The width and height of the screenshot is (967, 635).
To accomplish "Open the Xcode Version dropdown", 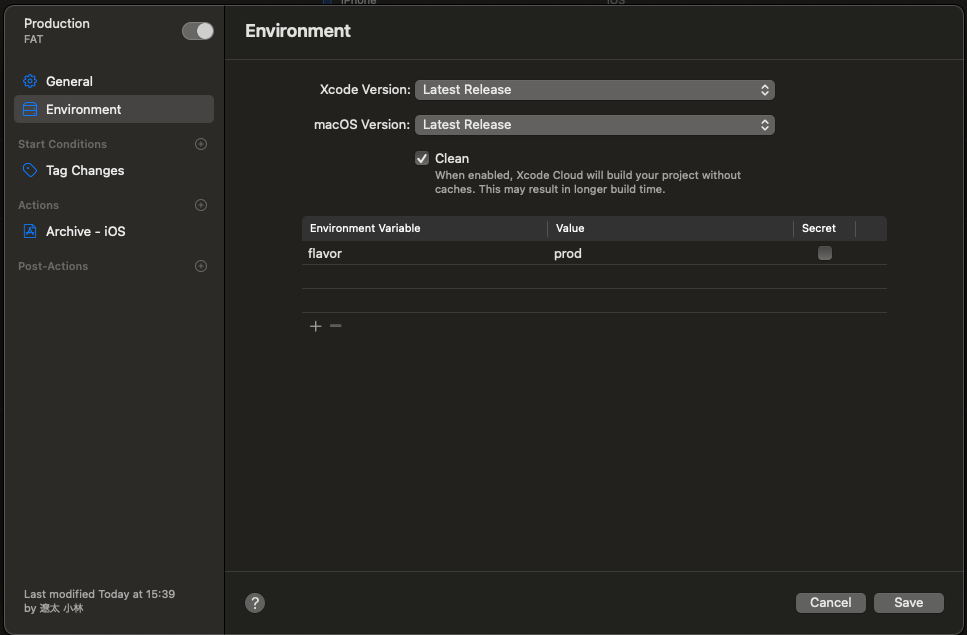I will (595, 90).
